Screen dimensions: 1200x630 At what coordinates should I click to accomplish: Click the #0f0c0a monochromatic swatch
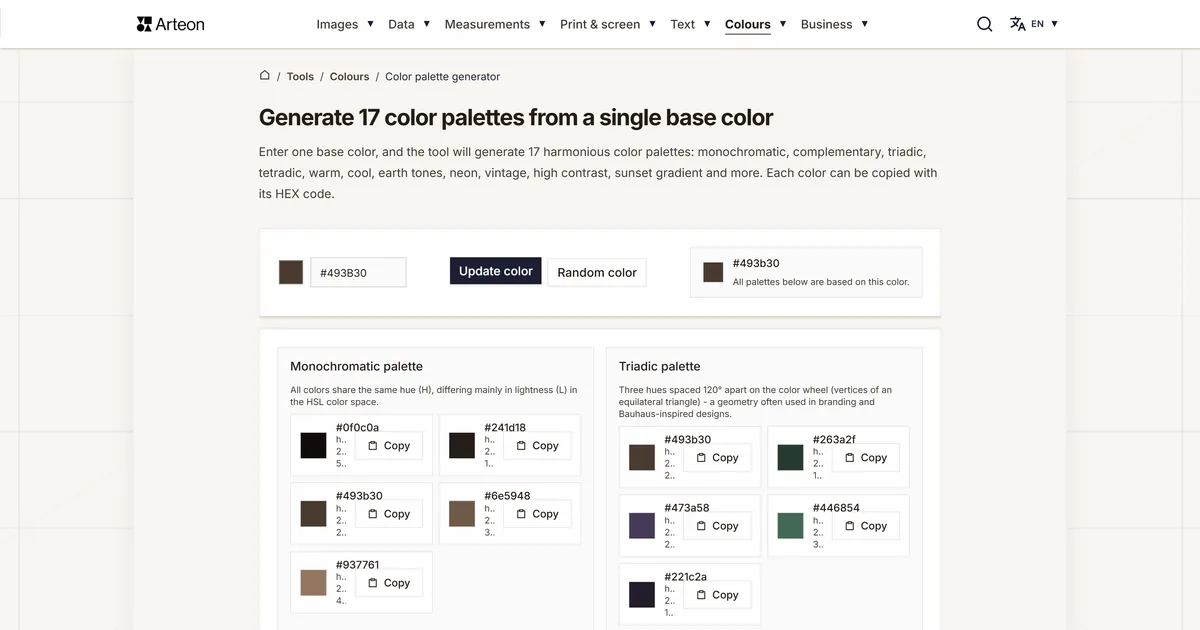[x=314, y=446]
